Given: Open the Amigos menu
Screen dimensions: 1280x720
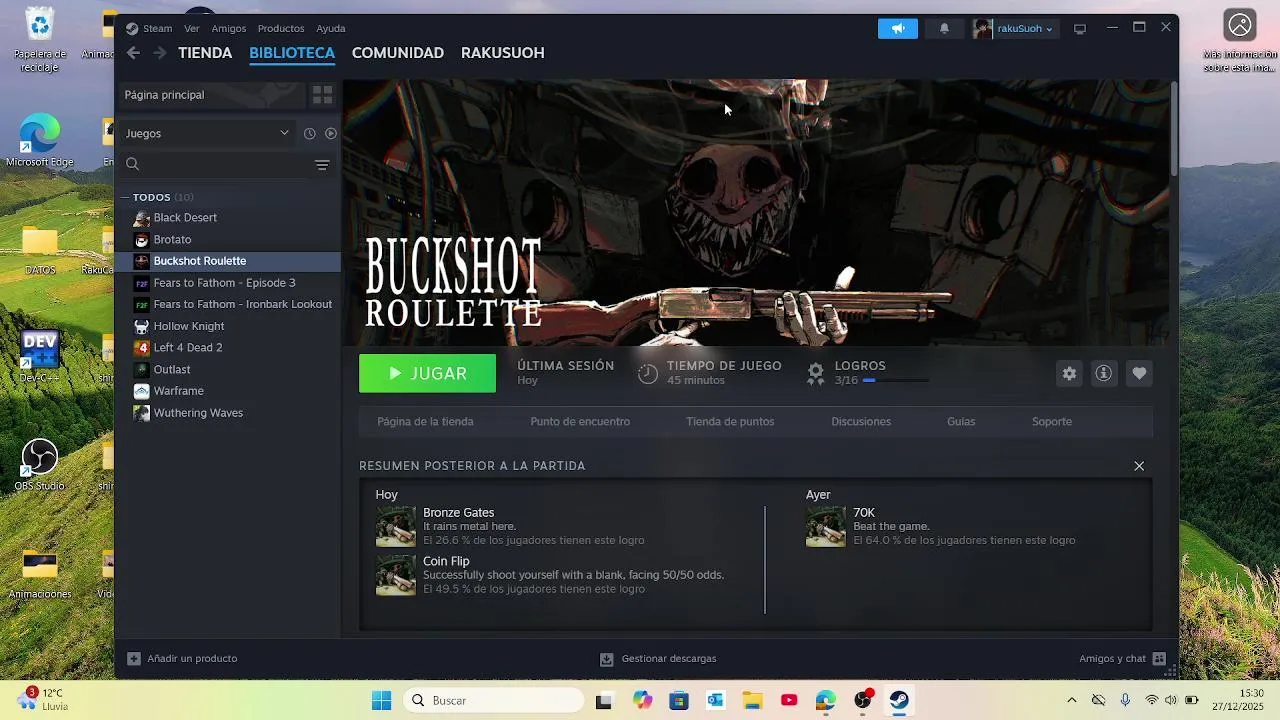Looking at the screenshot, I should click(229, 28).
